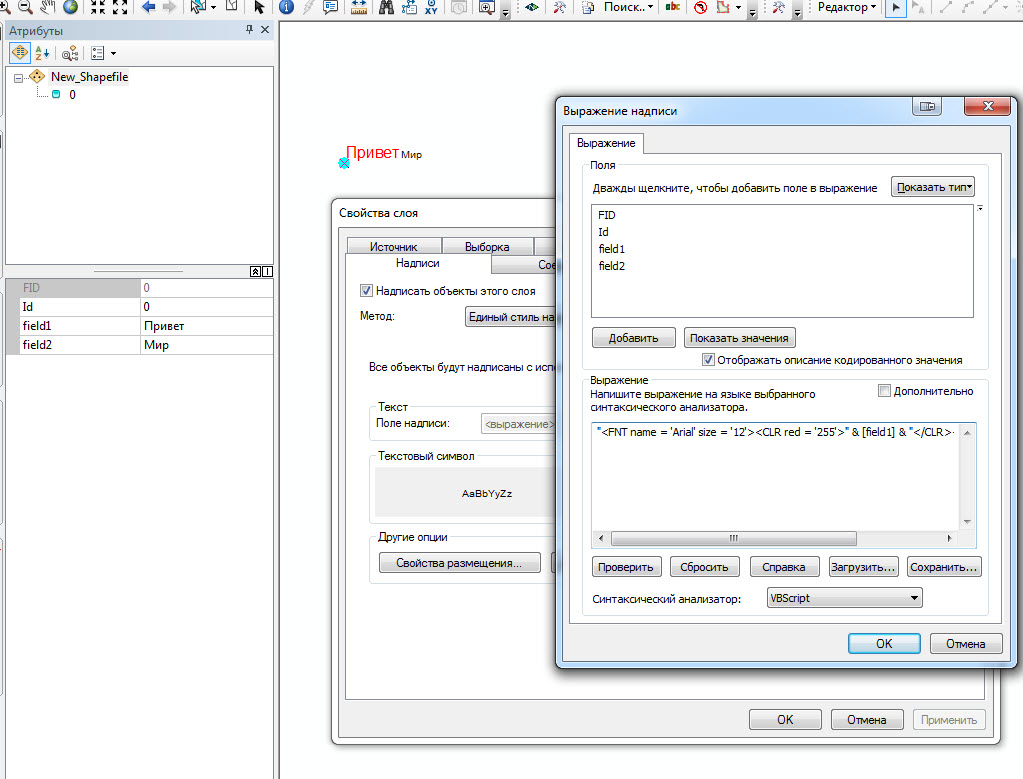Image resolution: width=1023 pixels, height=779 pixels.
Task: Click OK in Свойства слоя window
Action: 785,720
